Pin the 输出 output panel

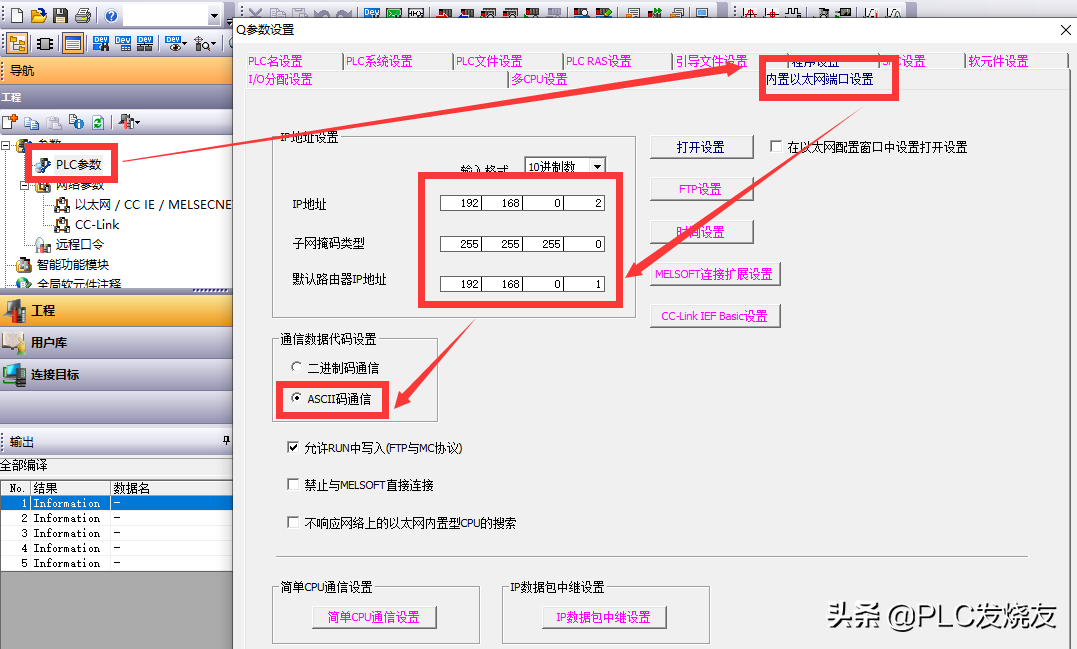click(x=226, y=441)
